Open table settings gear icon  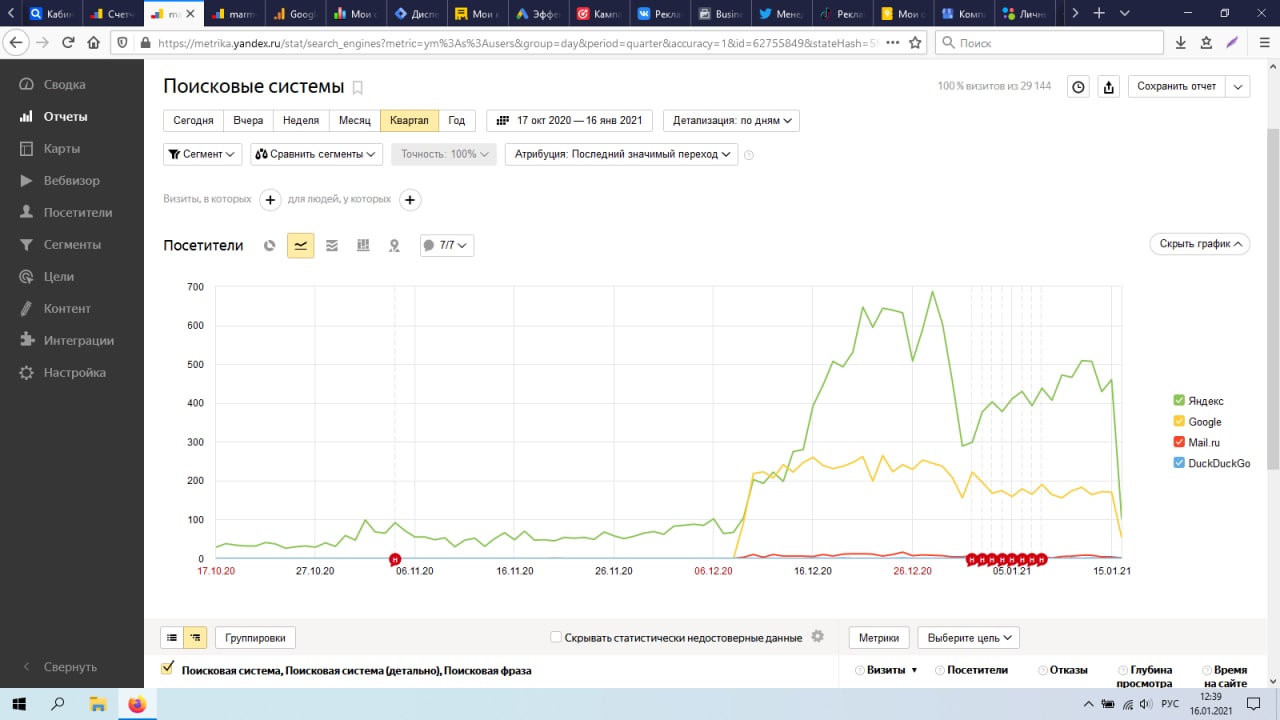(x=818, y=636)
